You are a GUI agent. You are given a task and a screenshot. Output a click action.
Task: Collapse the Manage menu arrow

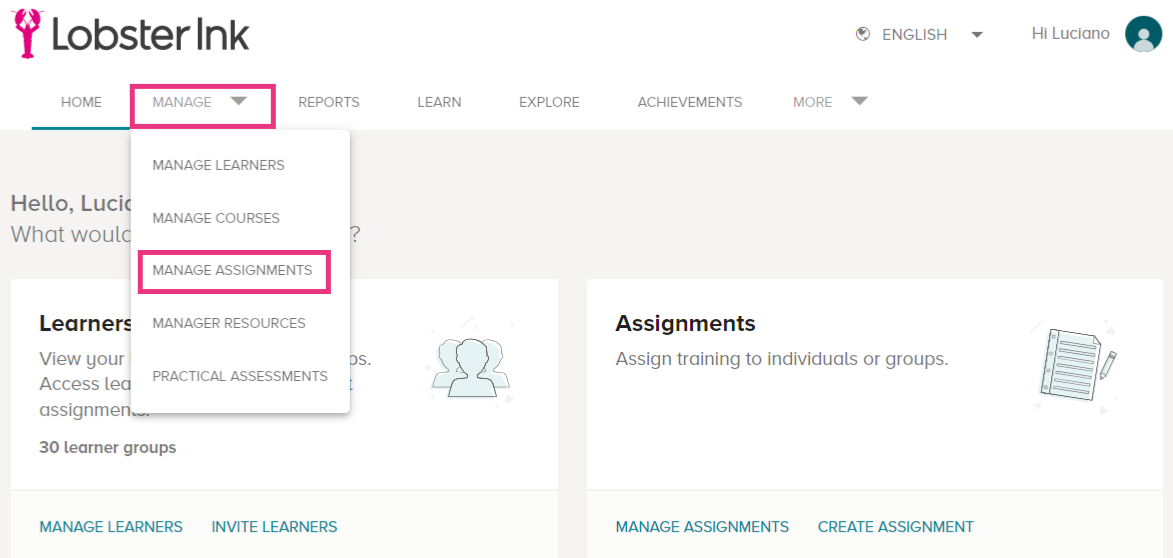(x=238, y=102)
